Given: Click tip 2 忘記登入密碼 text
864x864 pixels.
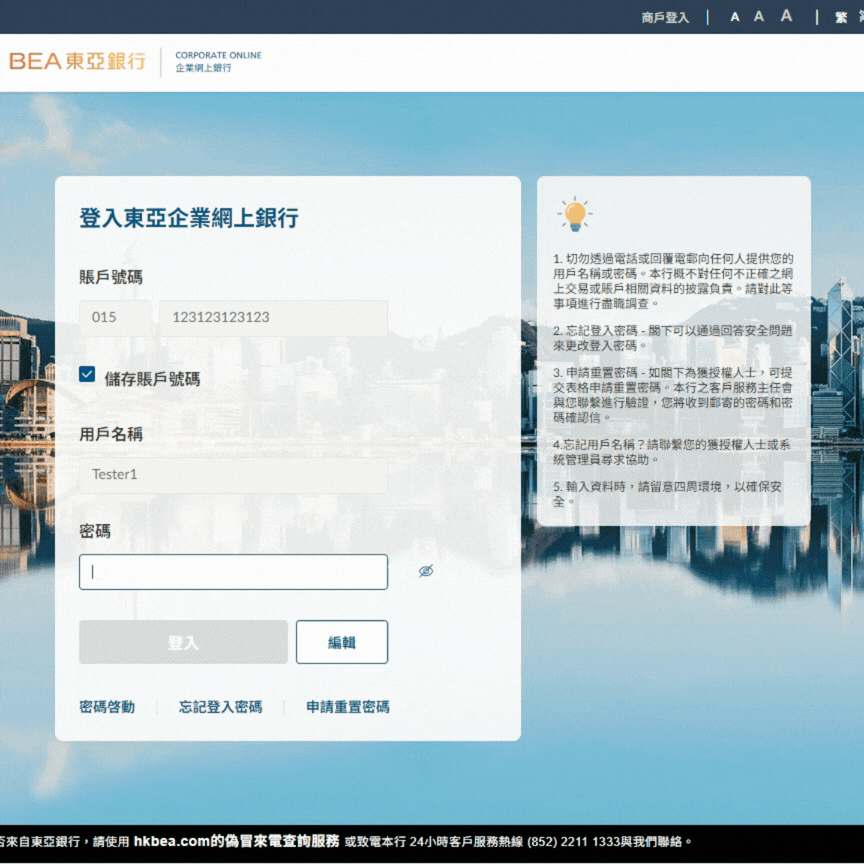Looking at the screenshot, I should [x=672, y=338].
